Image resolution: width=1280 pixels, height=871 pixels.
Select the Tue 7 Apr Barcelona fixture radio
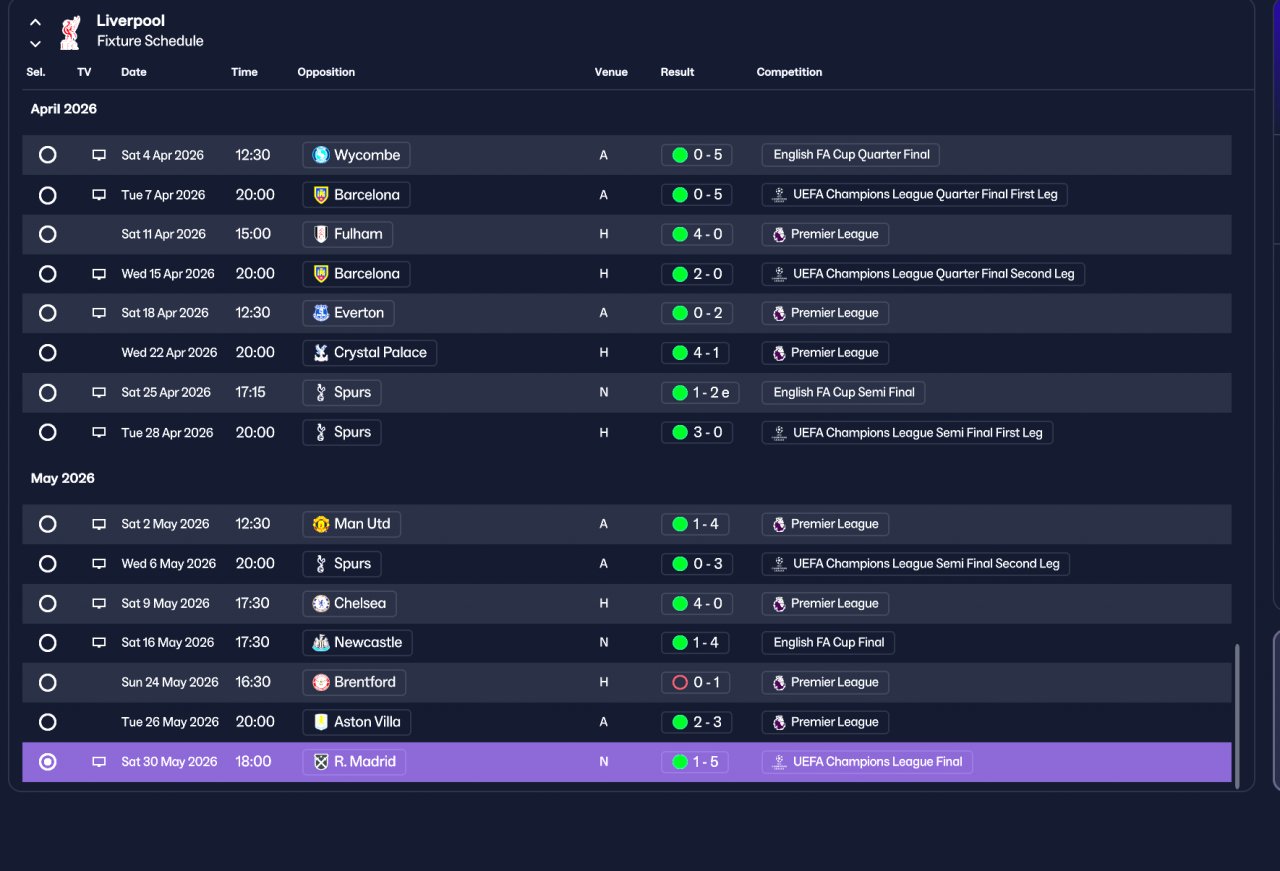[47, 195]
